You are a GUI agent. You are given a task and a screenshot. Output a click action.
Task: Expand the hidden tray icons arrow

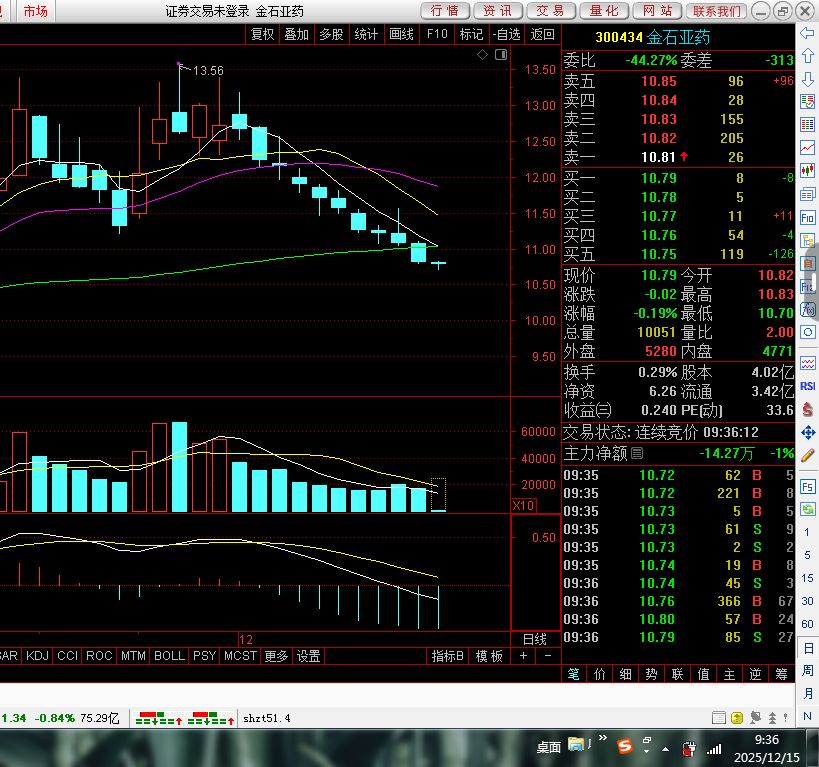click(665, 749)
